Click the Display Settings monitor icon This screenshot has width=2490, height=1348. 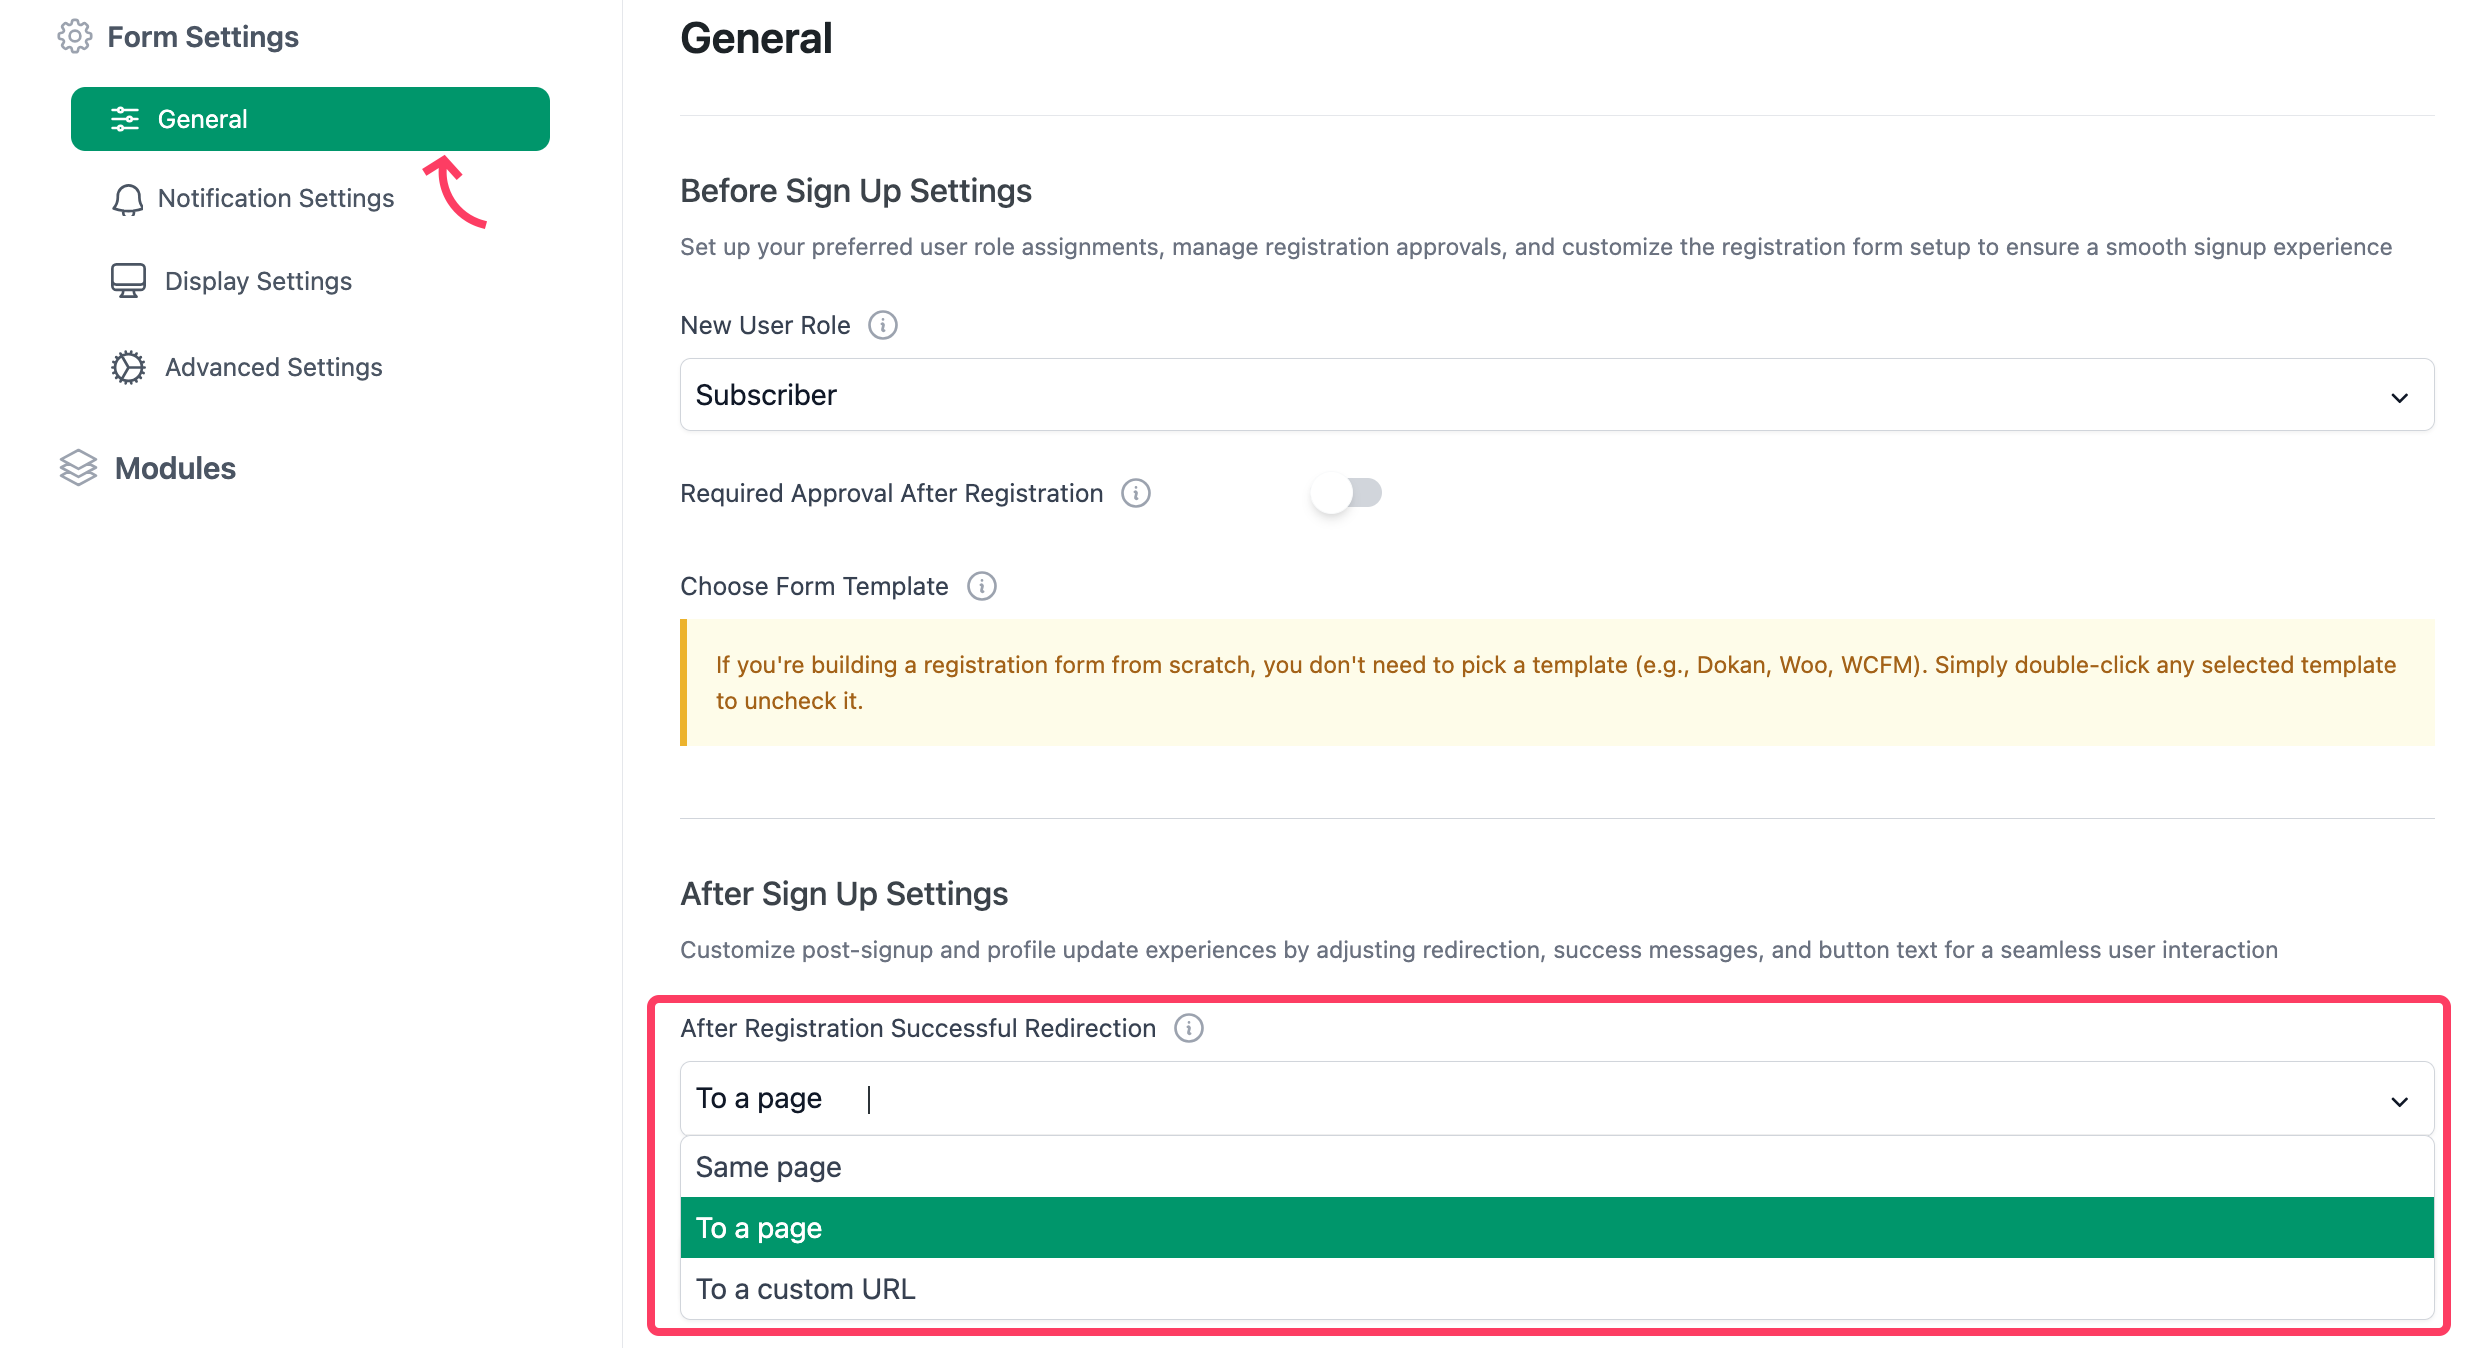128,281
